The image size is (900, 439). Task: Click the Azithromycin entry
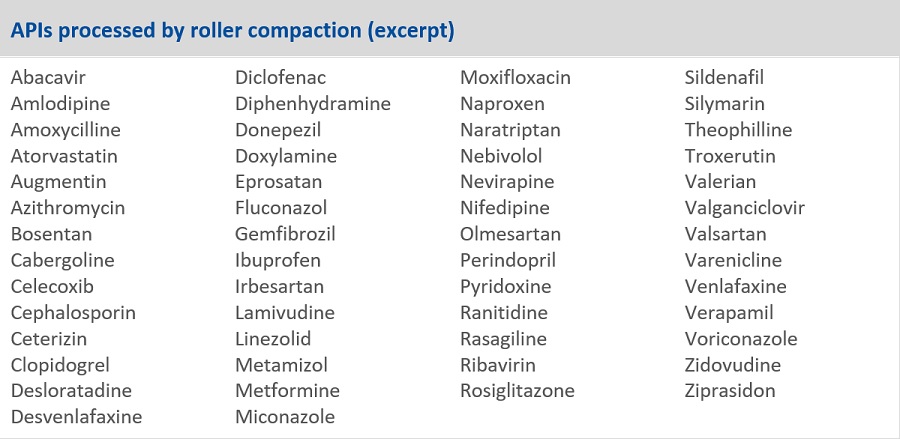coord(68,208)
